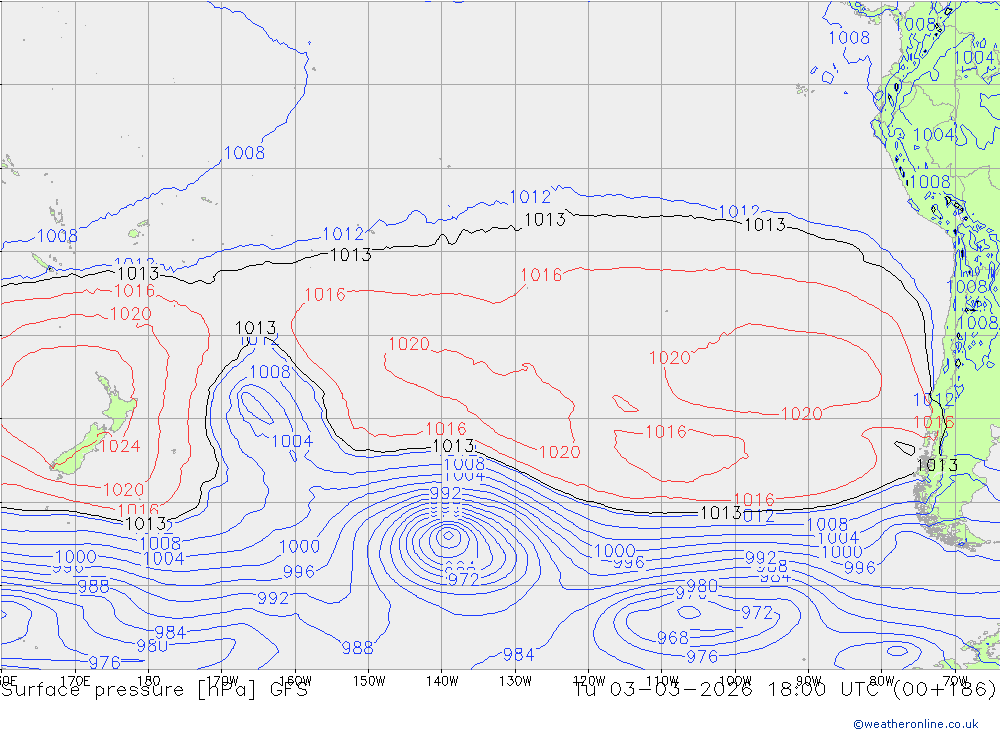This screenshot has width=1000, height=733.
Task: Click the 80W longitude label
Action: pyautogui.click(x=882, y=681)
